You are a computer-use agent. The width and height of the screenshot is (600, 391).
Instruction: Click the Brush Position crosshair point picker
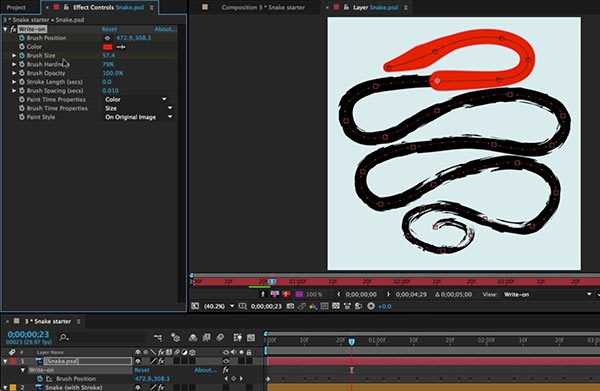pyautogui.click(x=107, y=38)
